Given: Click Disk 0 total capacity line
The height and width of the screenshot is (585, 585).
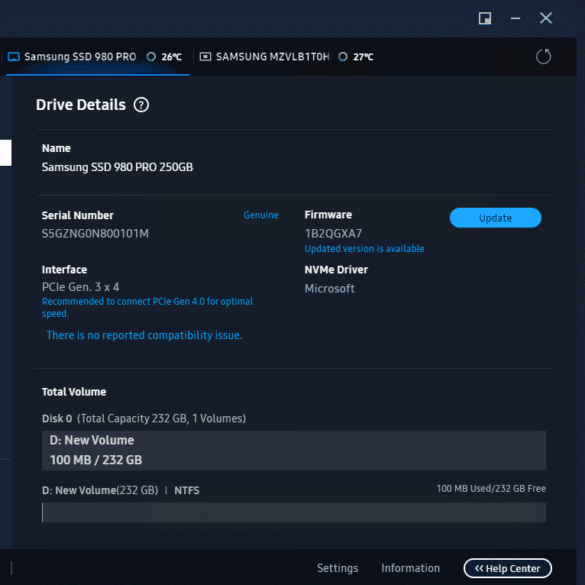Looking at the screenshot, I should coord(144,419).
